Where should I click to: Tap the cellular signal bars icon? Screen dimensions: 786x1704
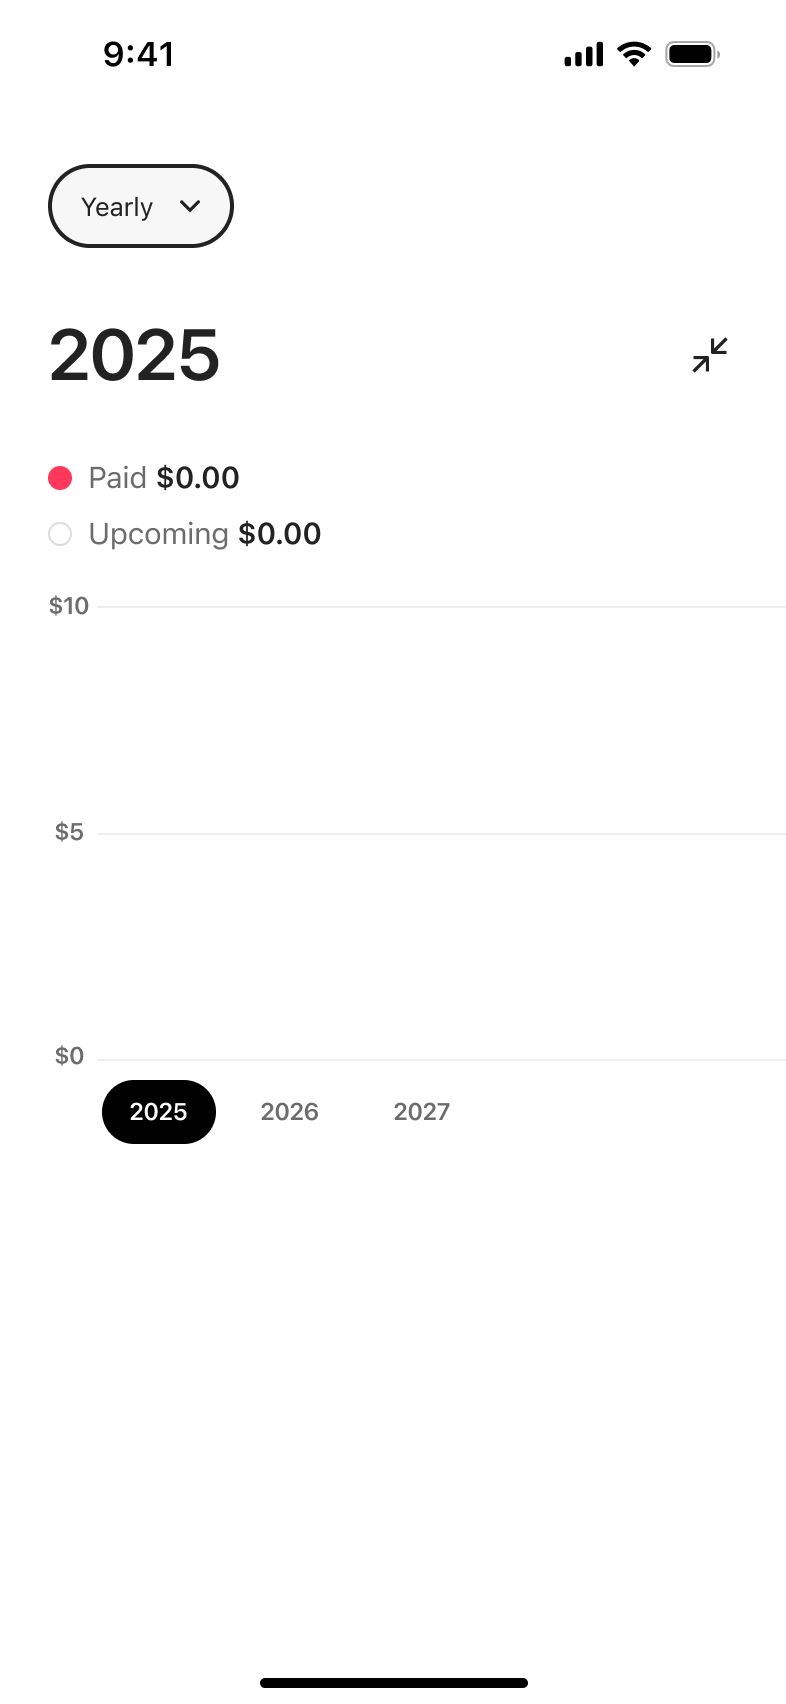coord(584,54)
